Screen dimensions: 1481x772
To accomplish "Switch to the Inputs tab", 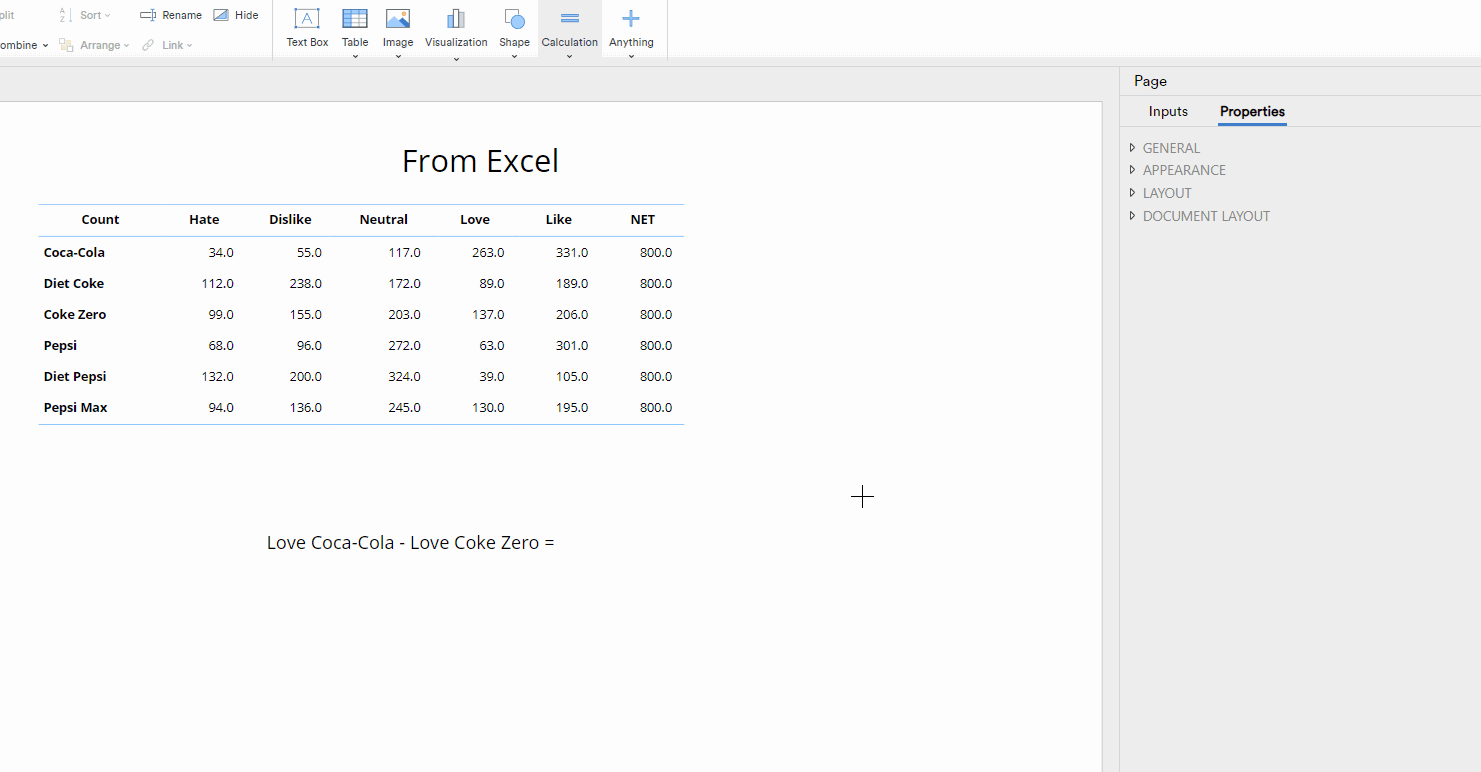I will (x=1168, y=111).
